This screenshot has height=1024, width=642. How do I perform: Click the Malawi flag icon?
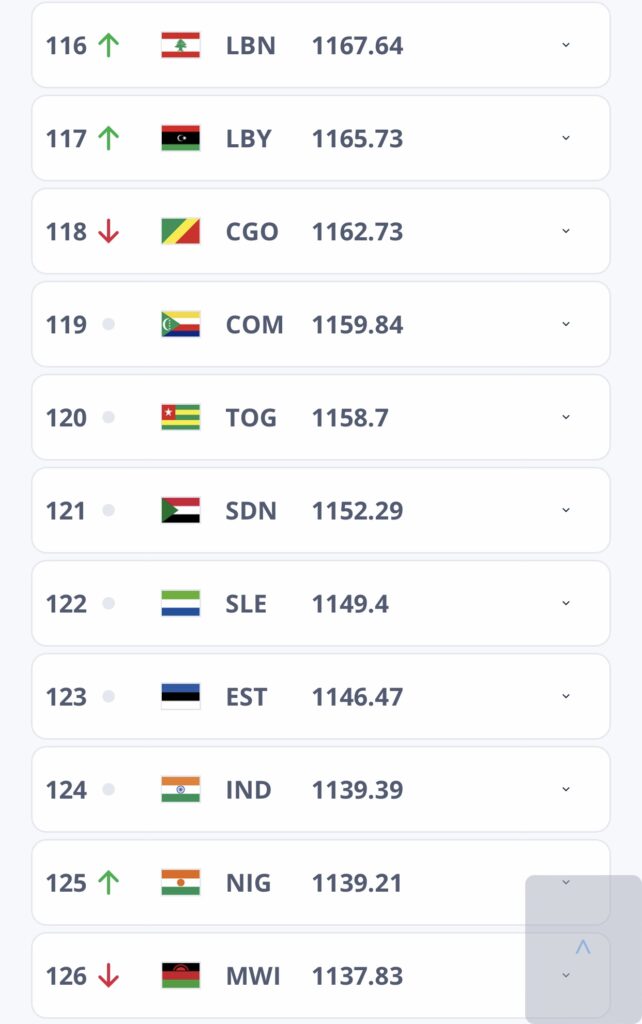(180, 976)
